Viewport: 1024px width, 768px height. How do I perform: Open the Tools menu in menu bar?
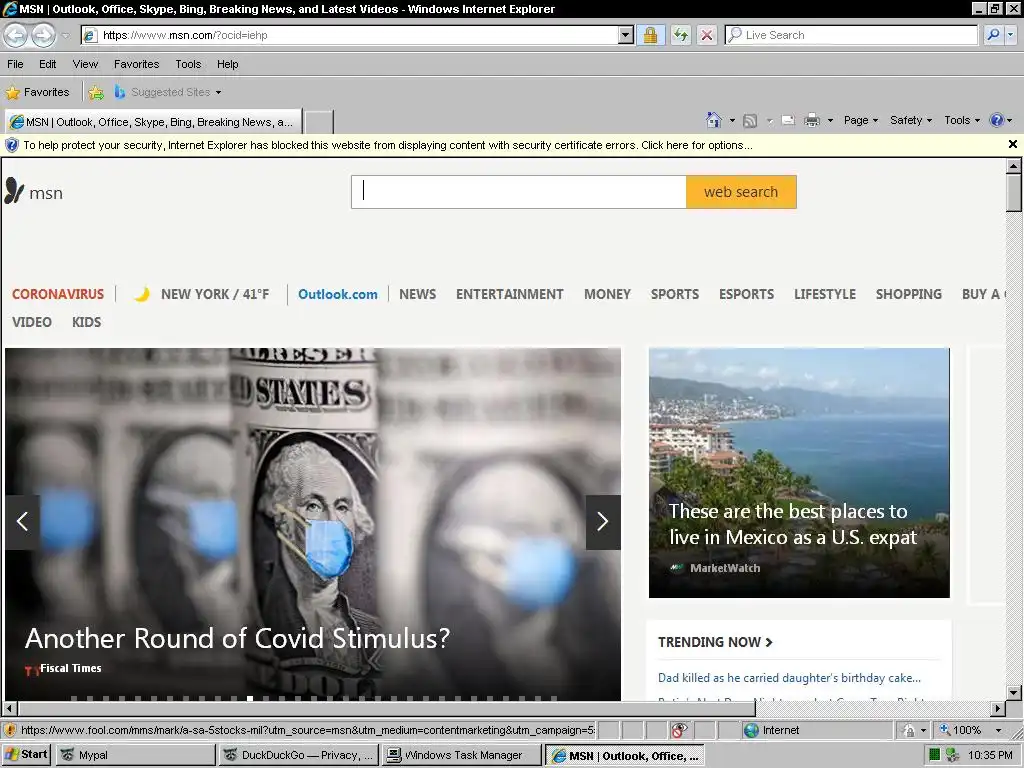(188, 64)
